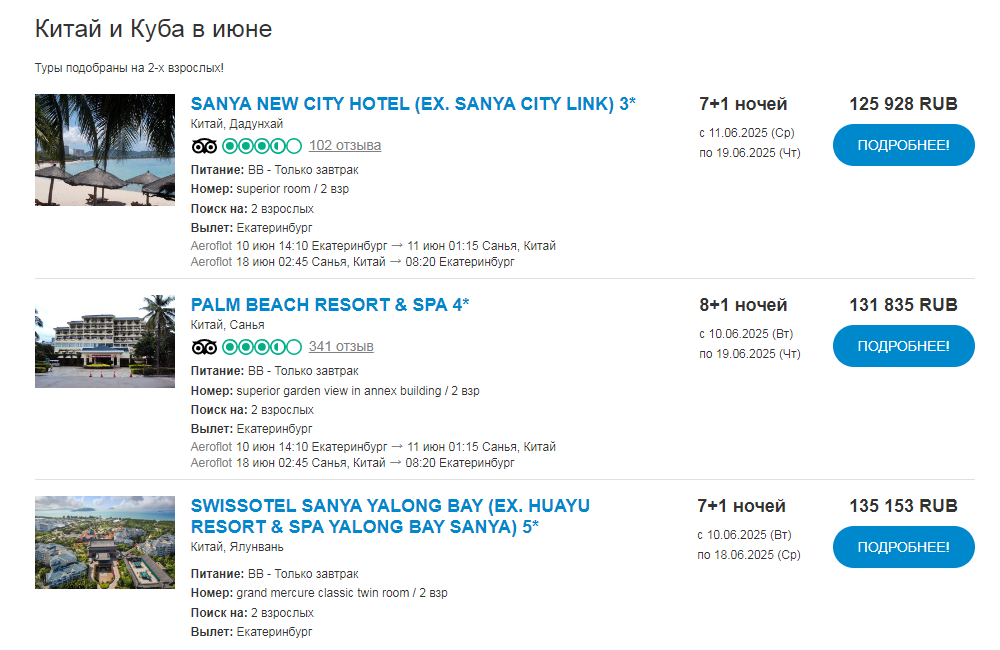Image resolution: width=1000 pixels, height=650 pixels.
Task: Click the 131 835 RUB price
Action: pyautogui.click(x=904, y=305)
